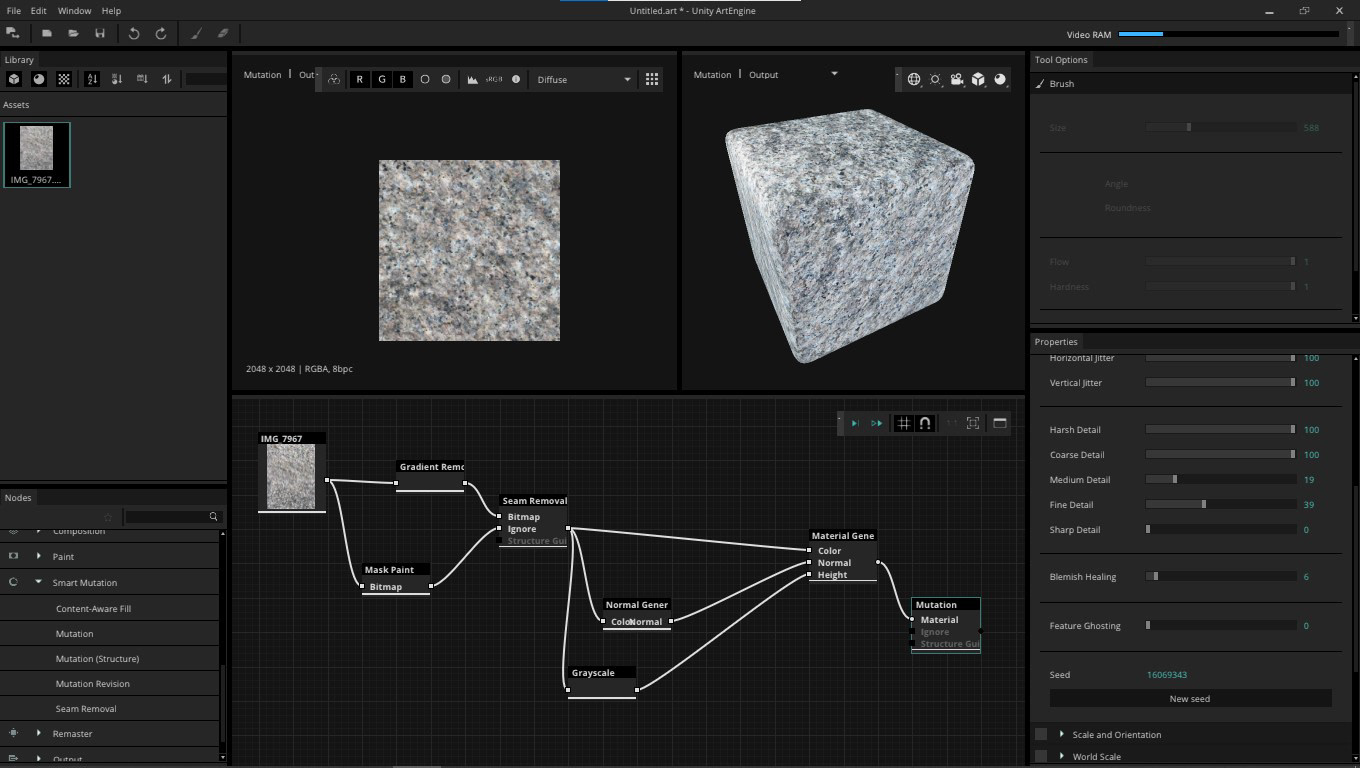1360x768 pixels.
Task: Run the graph with the fast-forward button
Action: point(876,423)
